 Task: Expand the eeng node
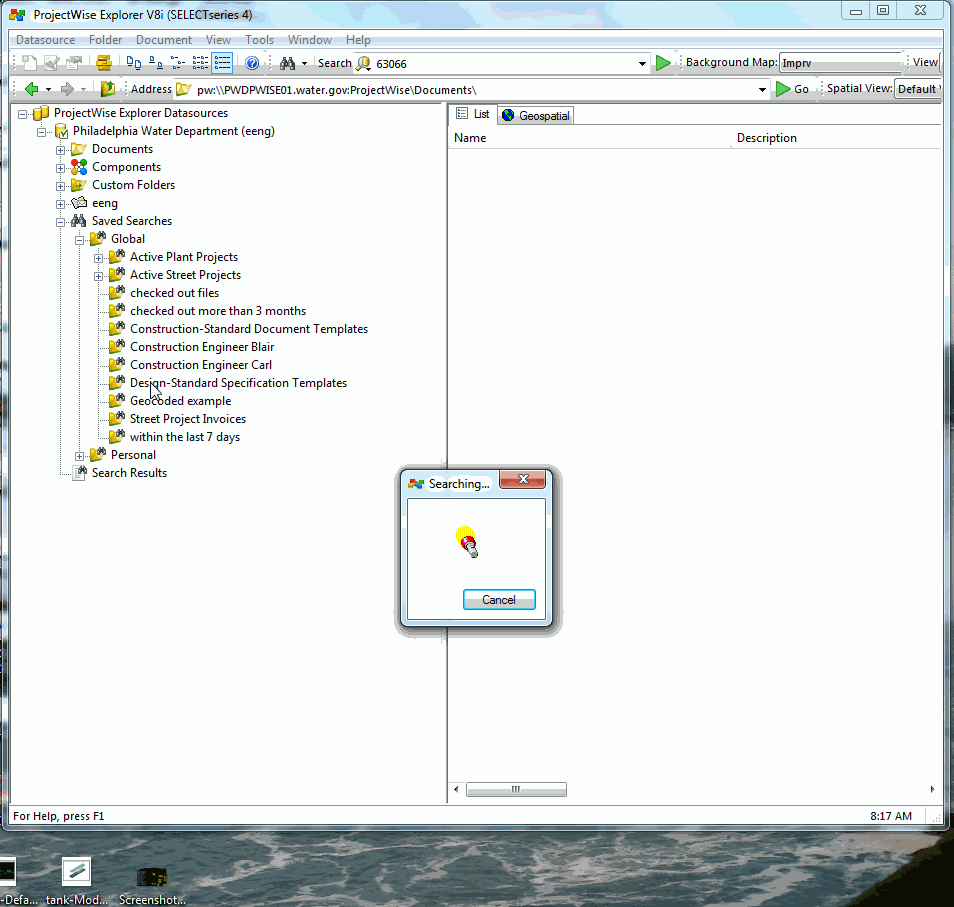[x=60, y=204]
